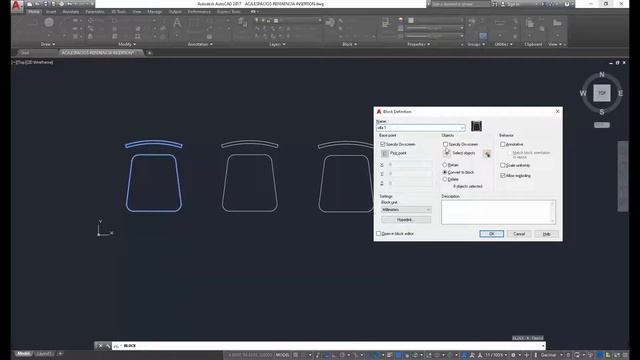Image resolution: width=640 pixels, height=360 pixels.
Task: Check Open in block editor
Action: click(378, 233)
